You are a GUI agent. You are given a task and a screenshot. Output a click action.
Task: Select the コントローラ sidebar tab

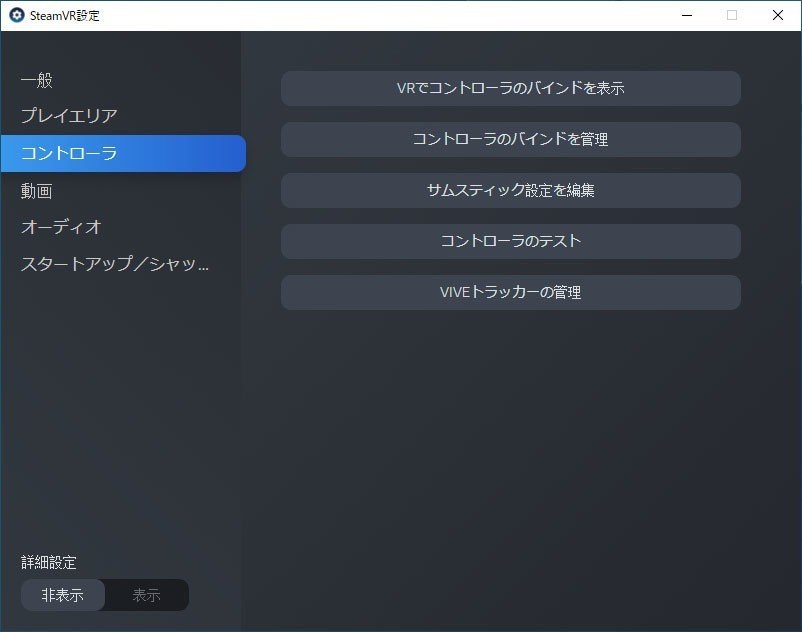(123, 153)
